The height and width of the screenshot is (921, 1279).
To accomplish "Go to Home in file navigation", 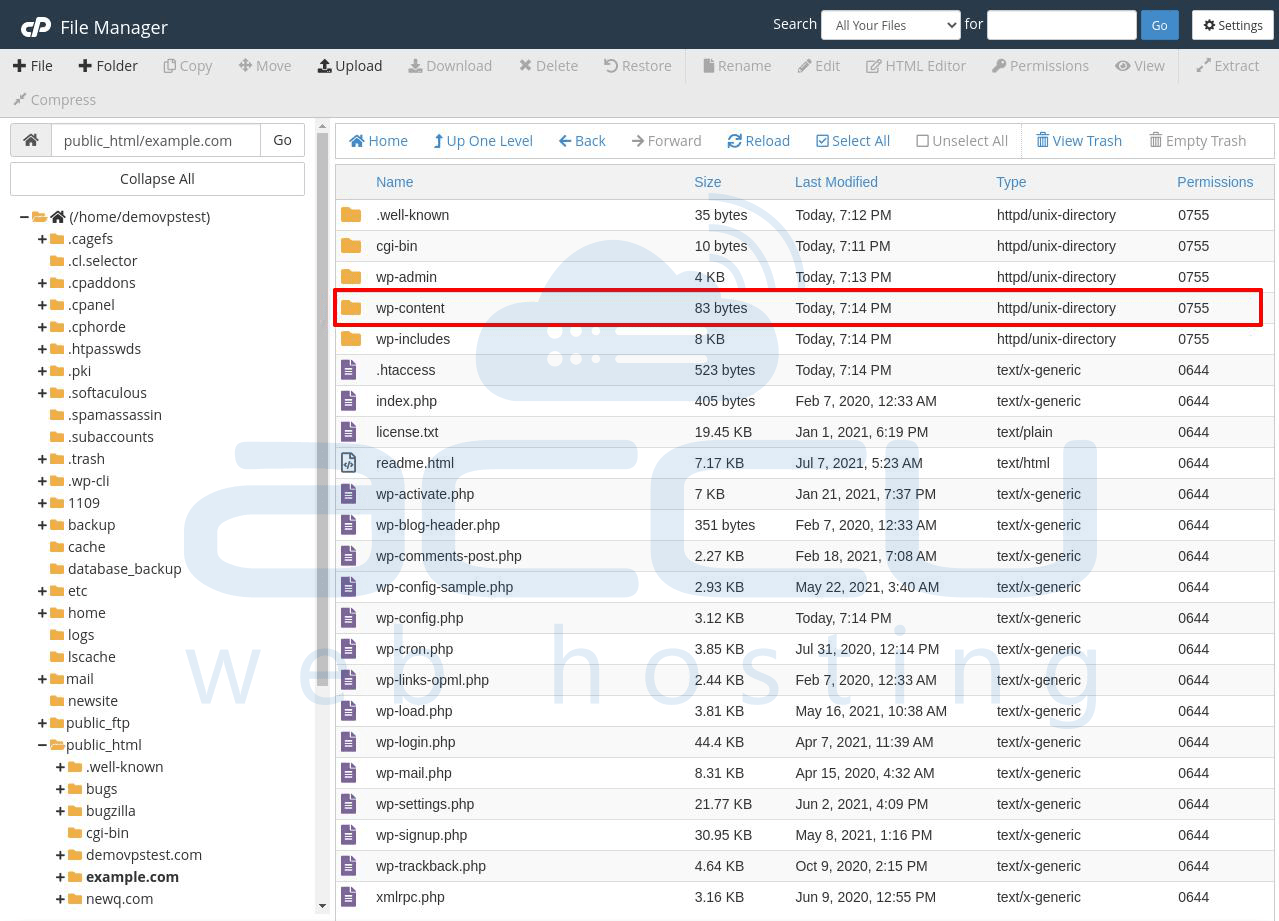I will 378,141.
